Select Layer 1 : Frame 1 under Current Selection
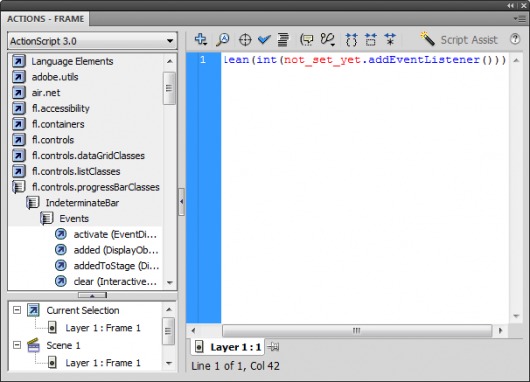Screen dimensions: 530x382 103,328
